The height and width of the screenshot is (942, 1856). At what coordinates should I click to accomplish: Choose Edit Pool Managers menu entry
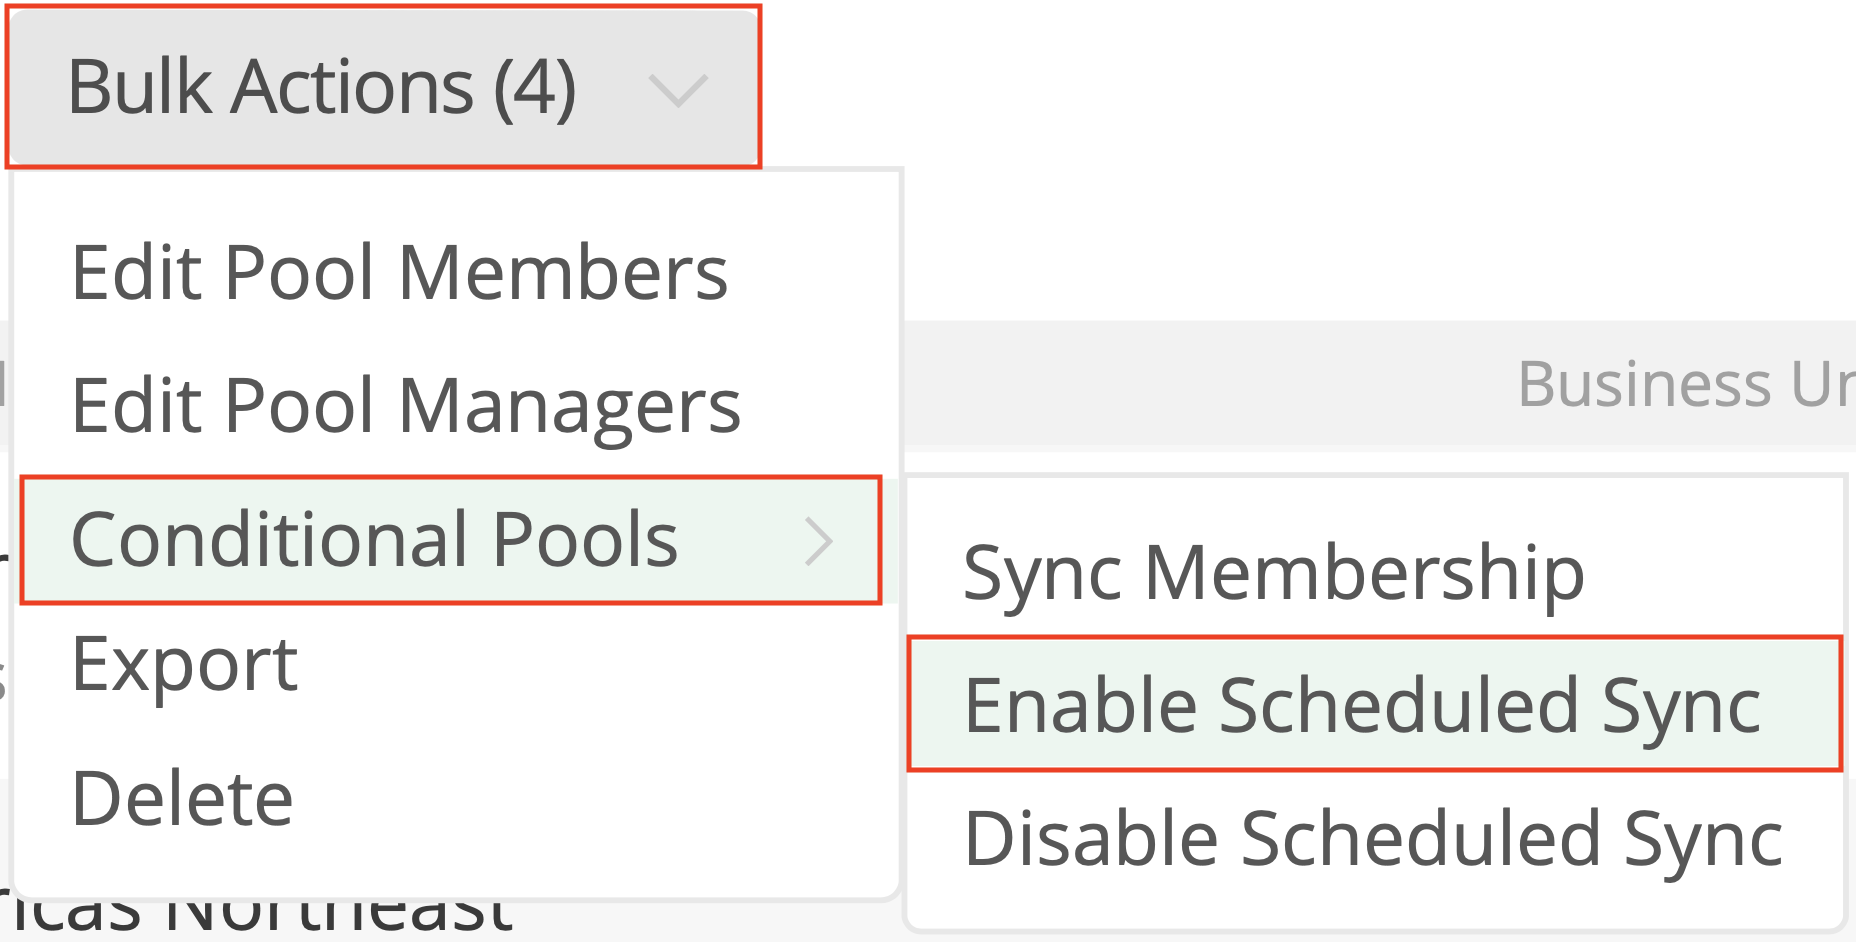(x=406, y=406)
